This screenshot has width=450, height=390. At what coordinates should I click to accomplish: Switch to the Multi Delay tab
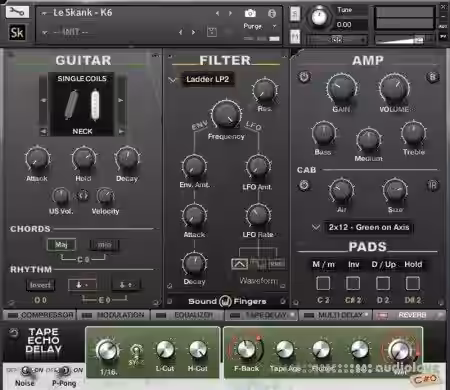pos(336,315)
